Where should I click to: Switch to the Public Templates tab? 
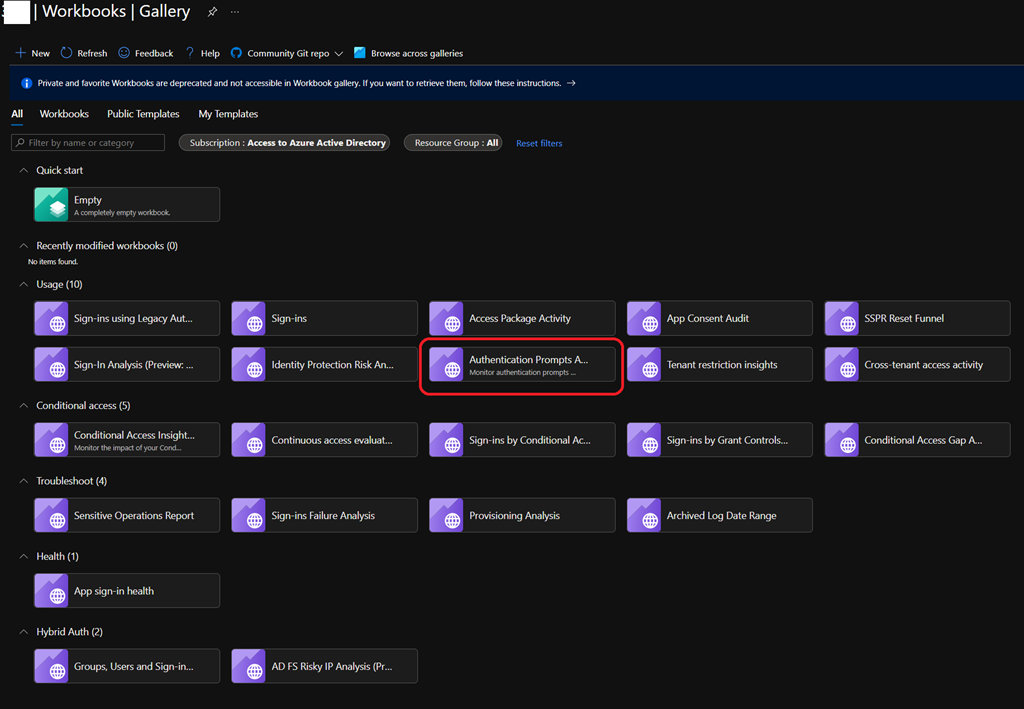point(143,114)
